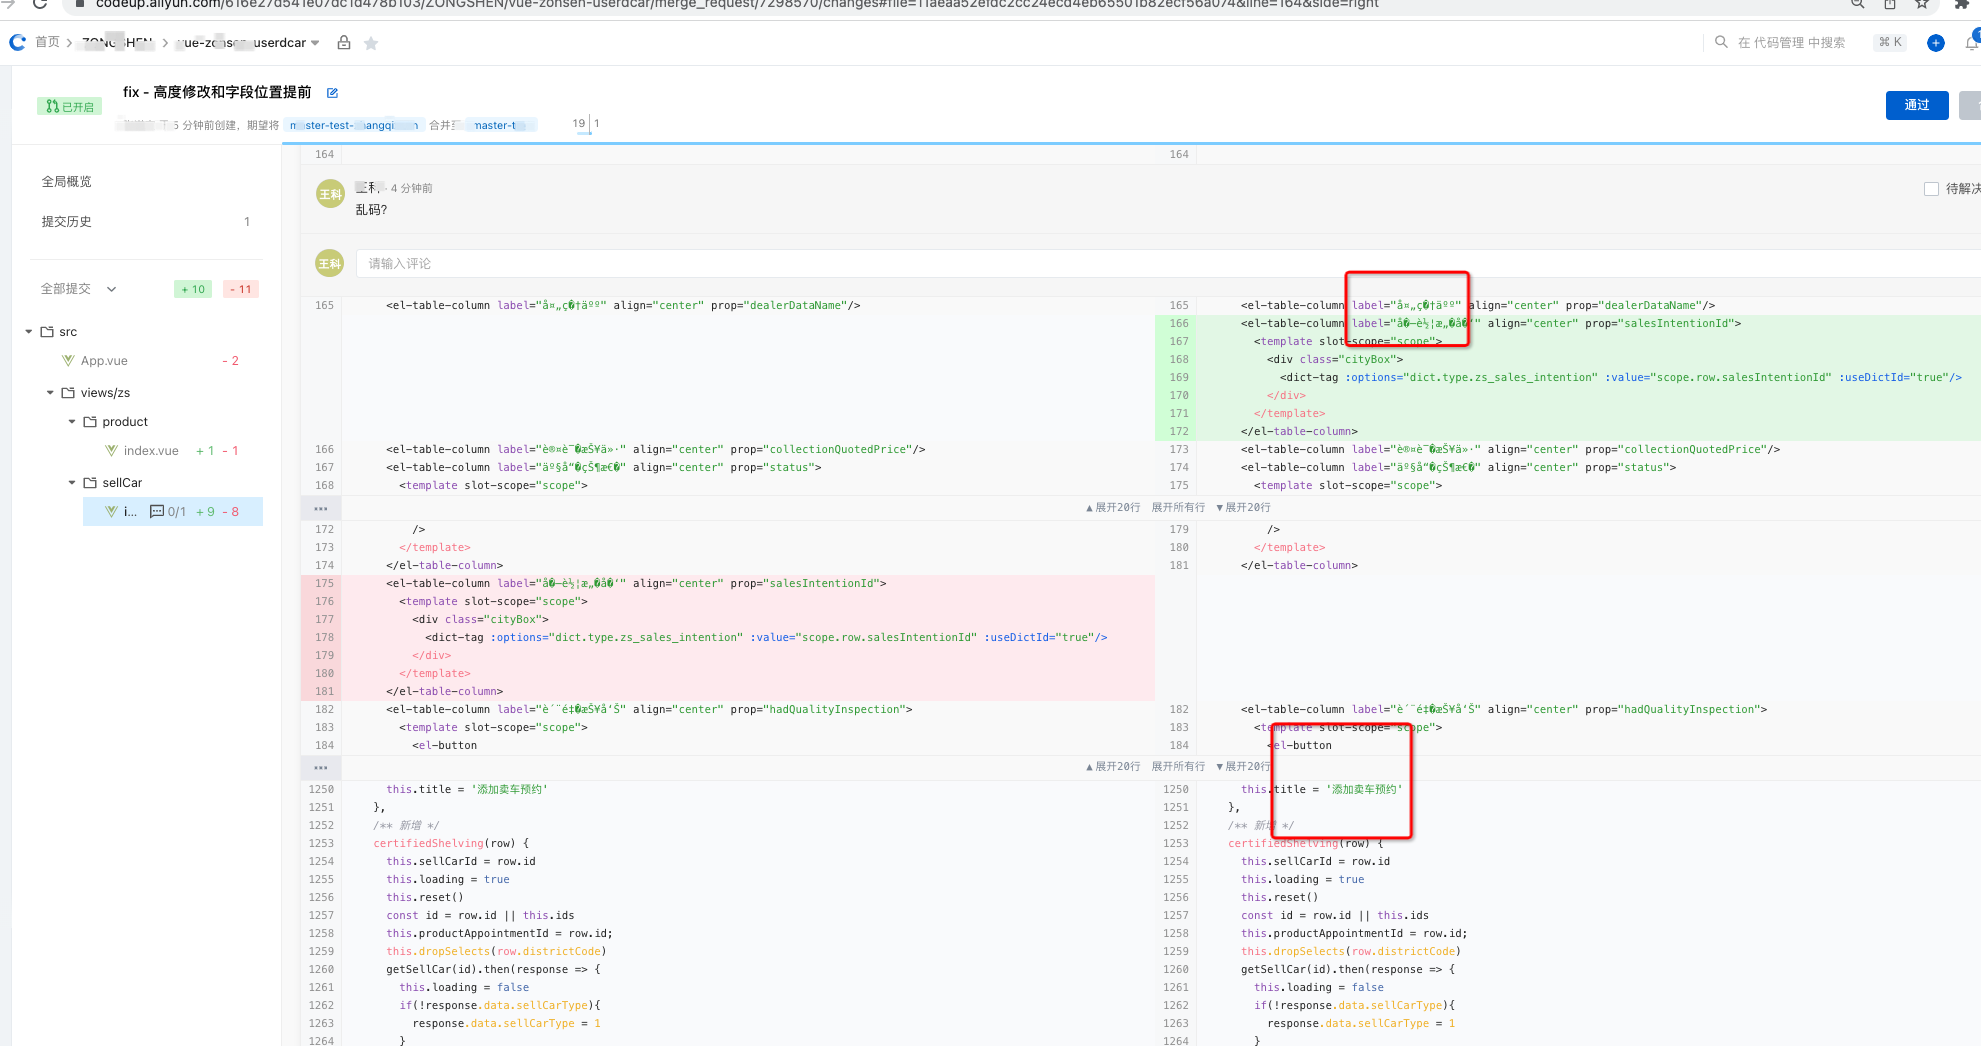
Task: Click right line number 166 of added row
Action: click(x=1179, y=324)
